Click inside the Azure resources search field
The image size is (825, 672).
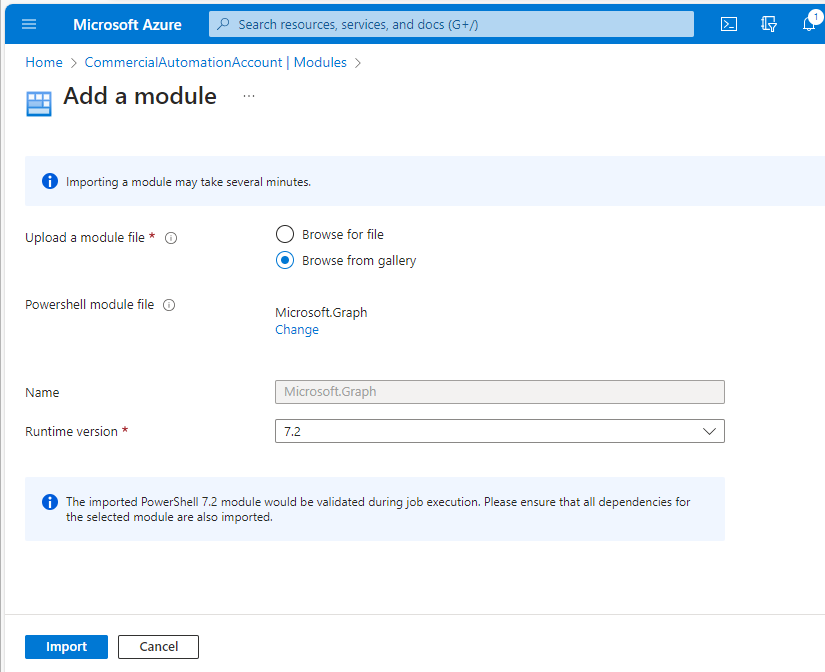[x=450, y=24]
